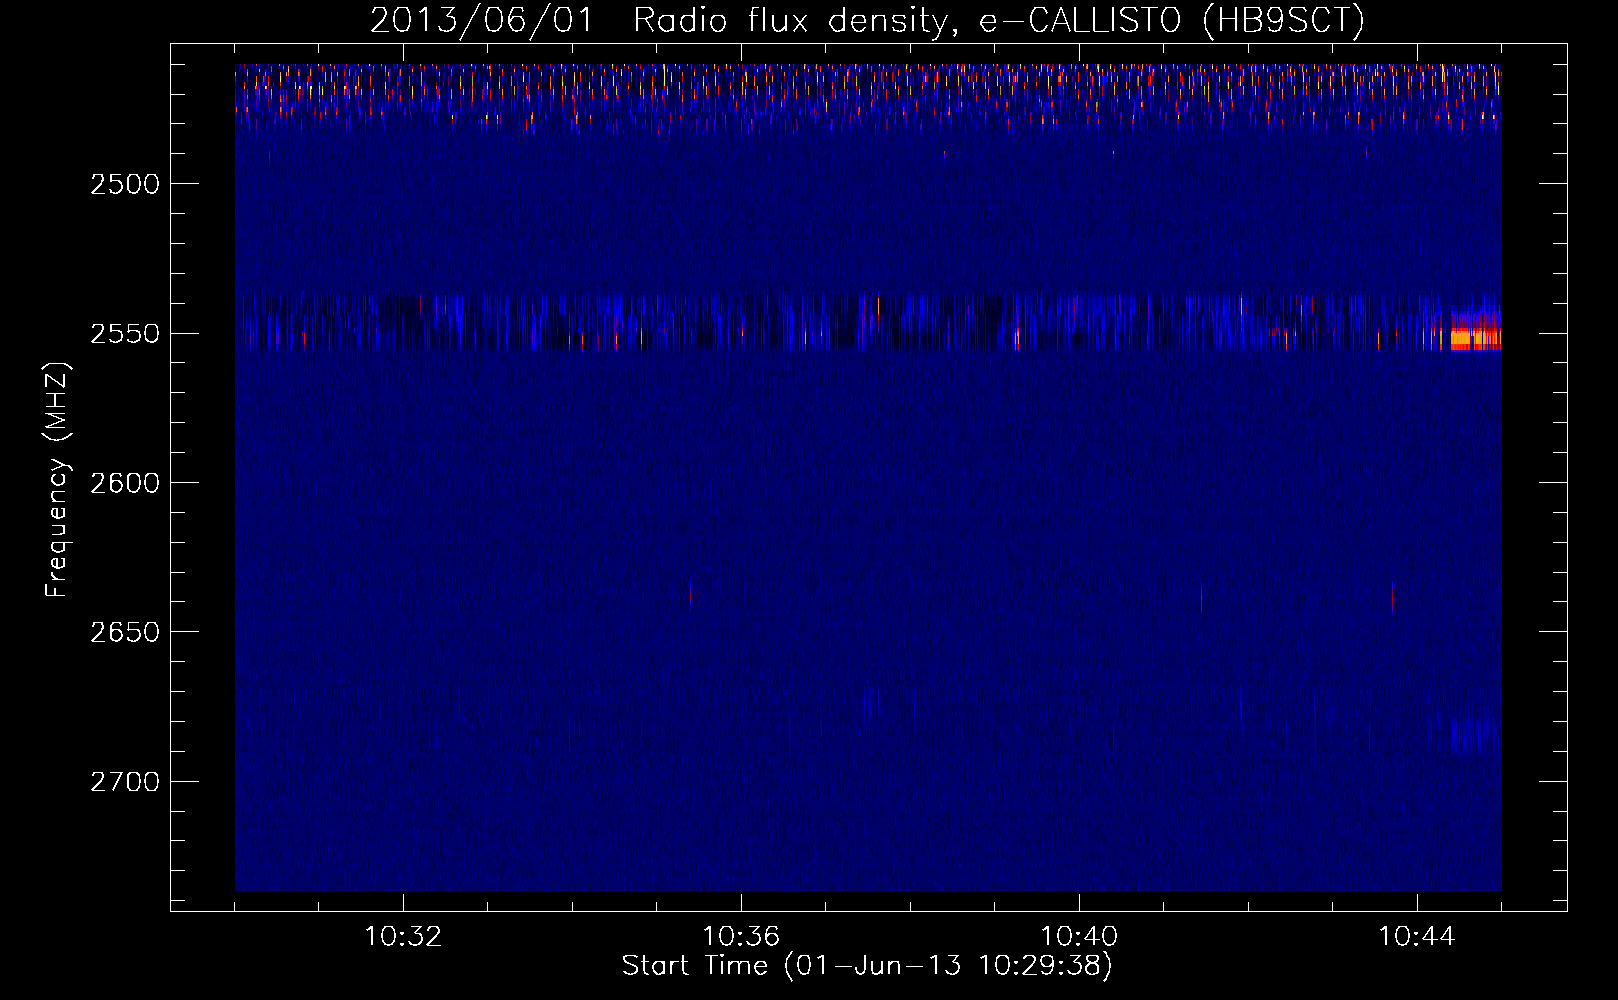Select the 2650 frequency axis label
This screenshot has width=1618, height=1000.
[x=125, y=632]
